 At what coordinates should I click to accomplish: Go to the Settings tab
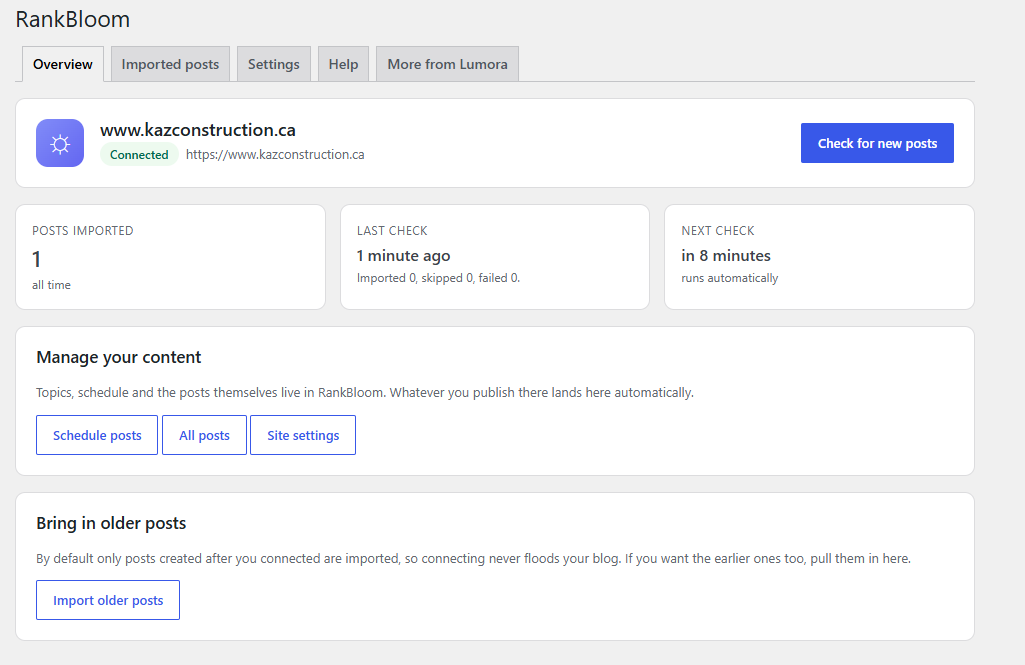point(273,64)
